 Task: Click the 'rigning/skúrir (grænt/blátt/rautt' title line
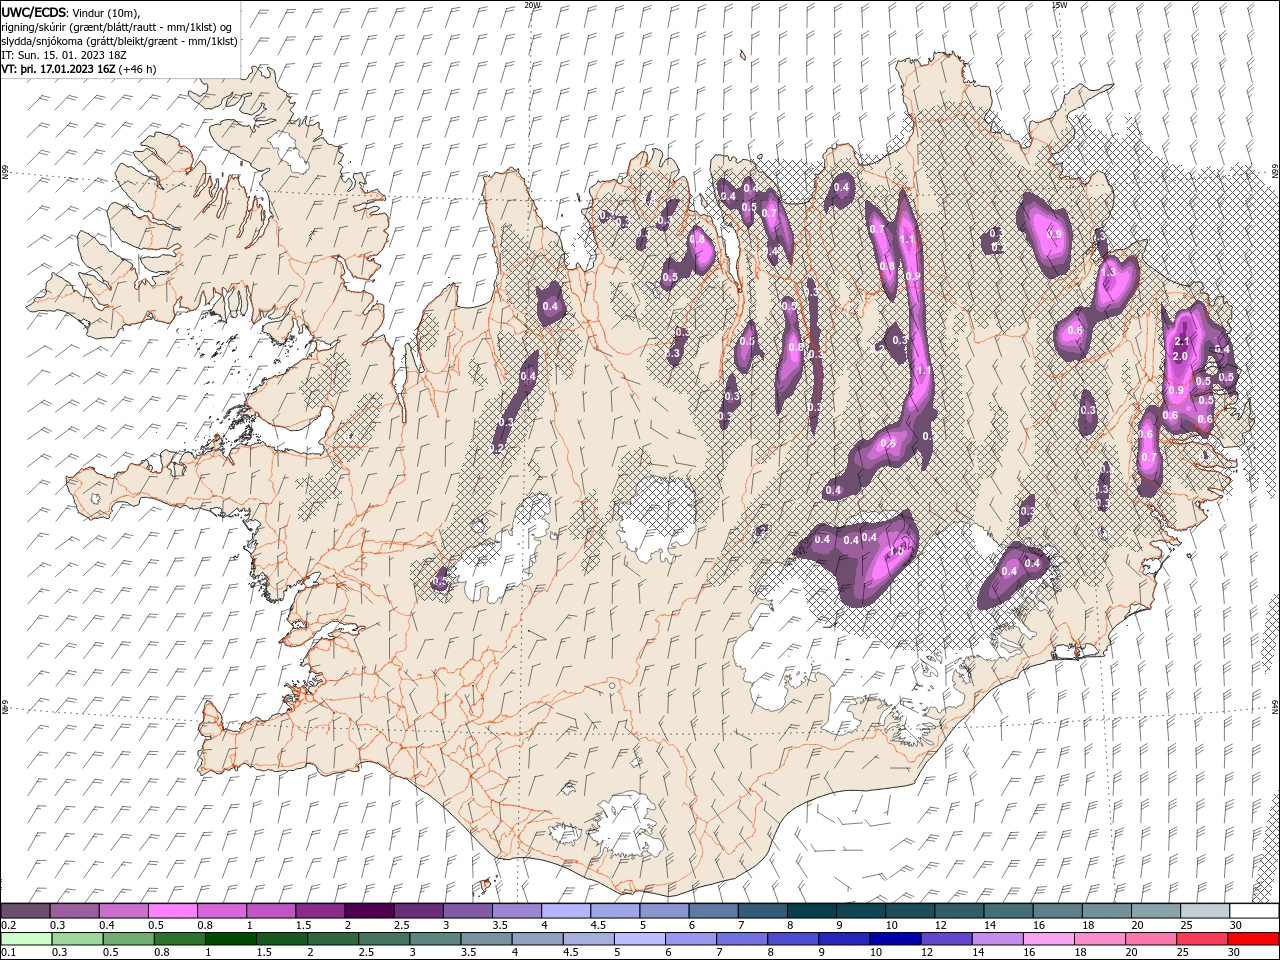[117, 27]
